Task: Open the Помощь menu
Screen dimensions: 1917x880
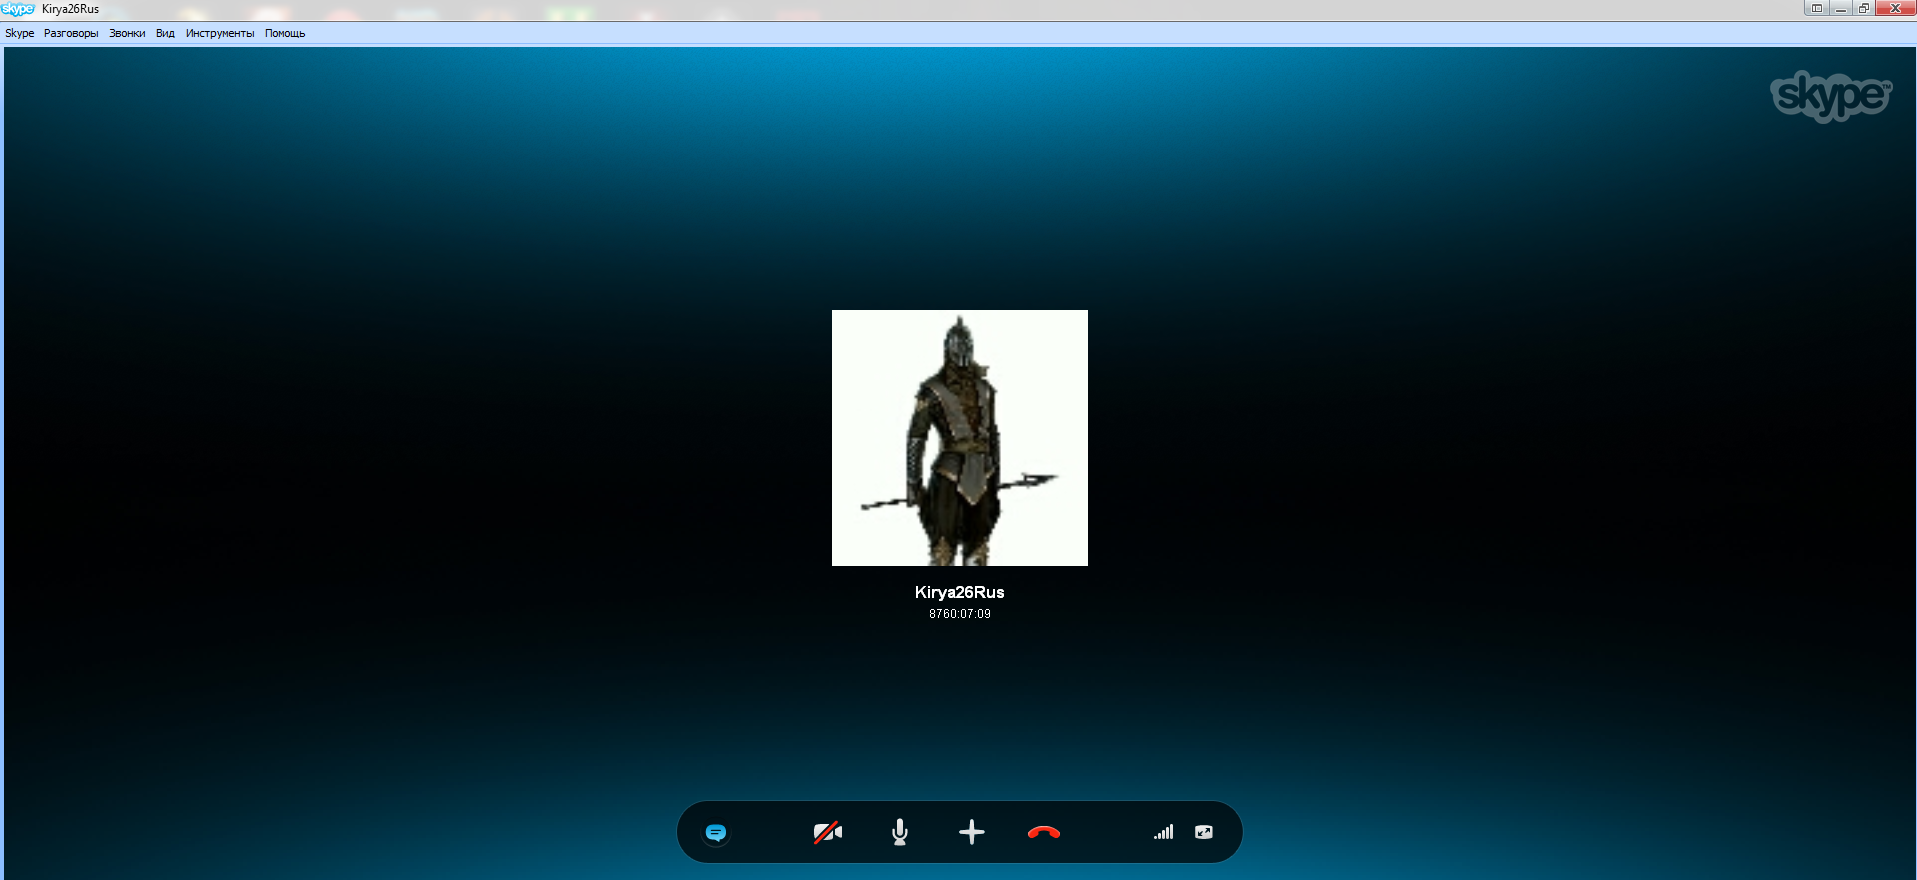Action: pyautogui.click(x=285, y=33)
